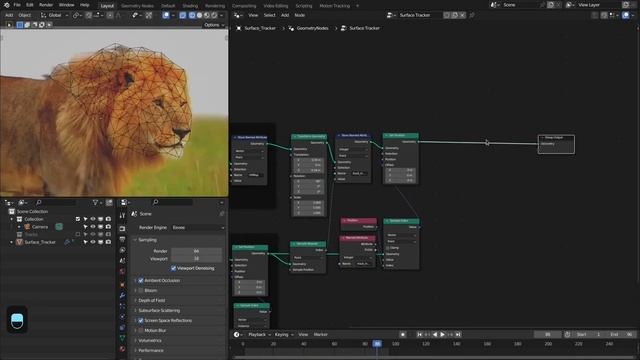Open the node editor View menu
Screen dimensions: 640x360
tap(253, 15)
